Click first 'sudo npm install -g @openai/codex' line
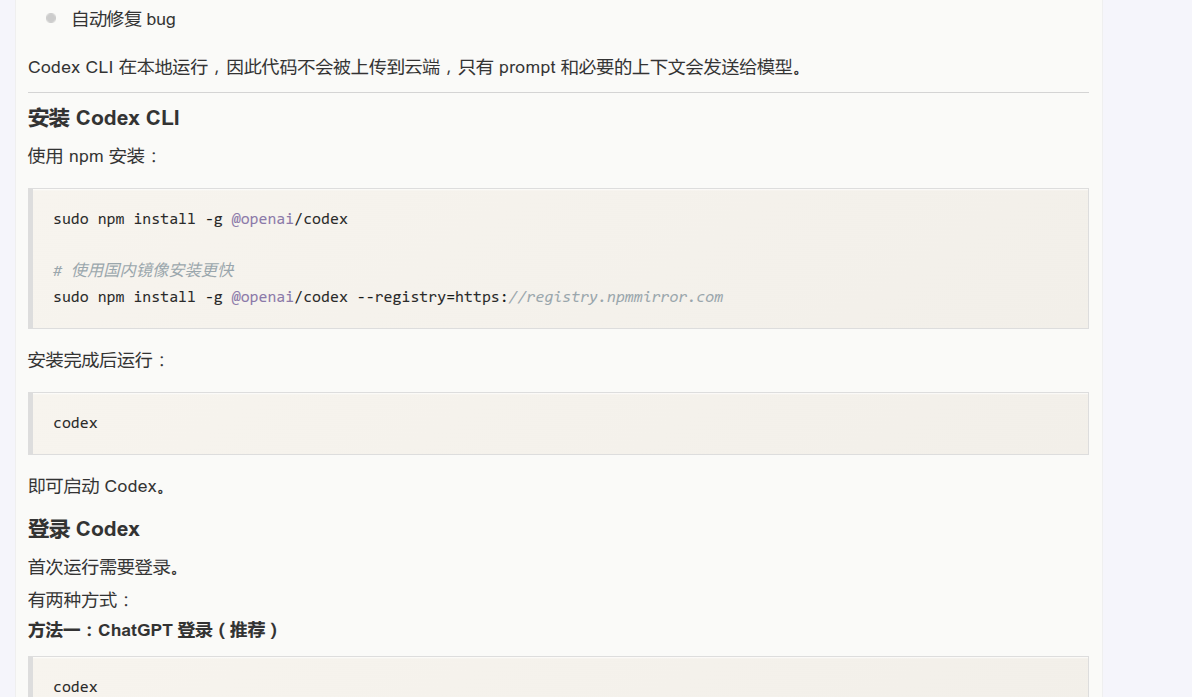 pos(201,219)
